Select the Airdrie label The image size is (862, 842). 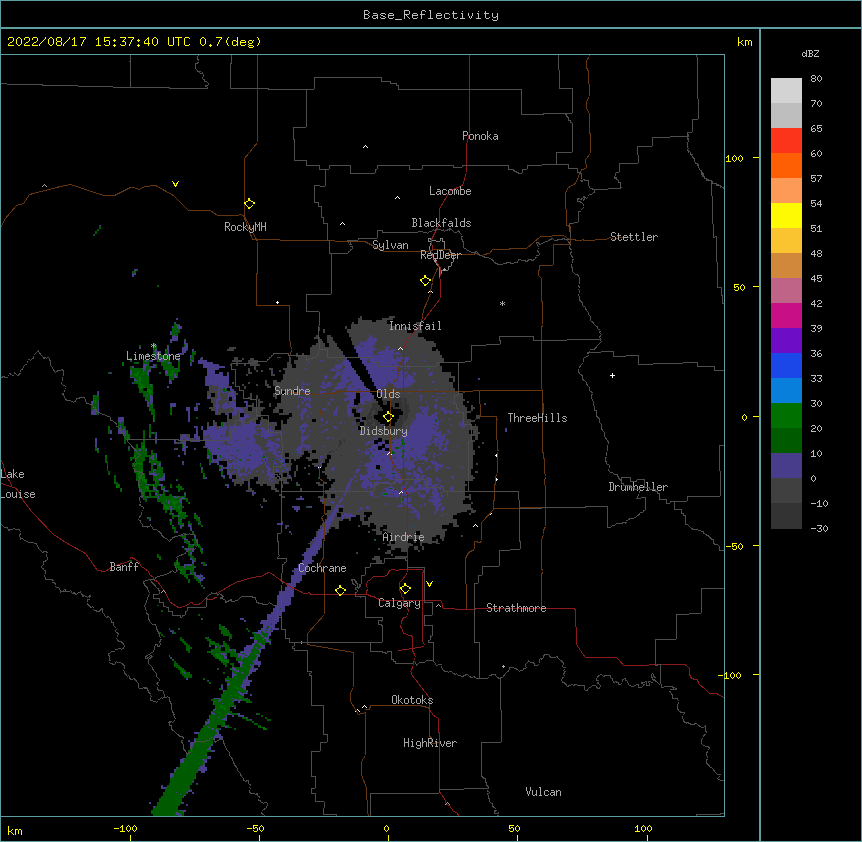coord(404,537)
